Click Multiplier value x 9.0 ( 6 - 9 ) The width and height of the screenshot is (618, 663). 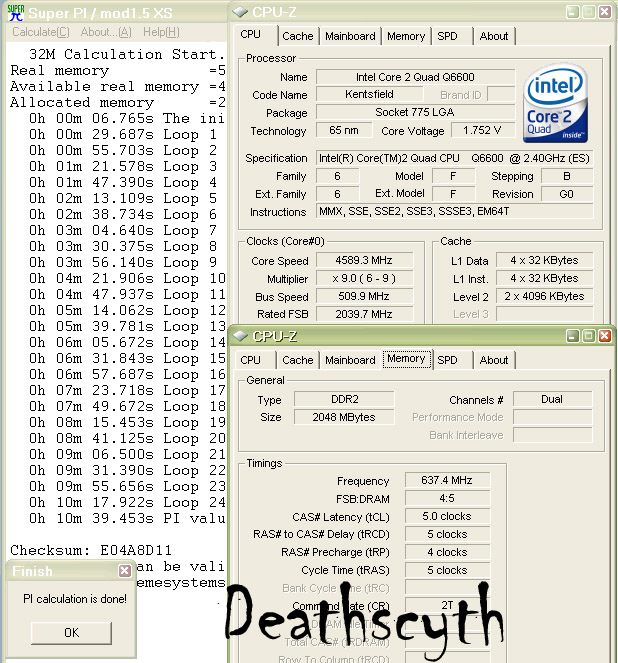[364, 278]
